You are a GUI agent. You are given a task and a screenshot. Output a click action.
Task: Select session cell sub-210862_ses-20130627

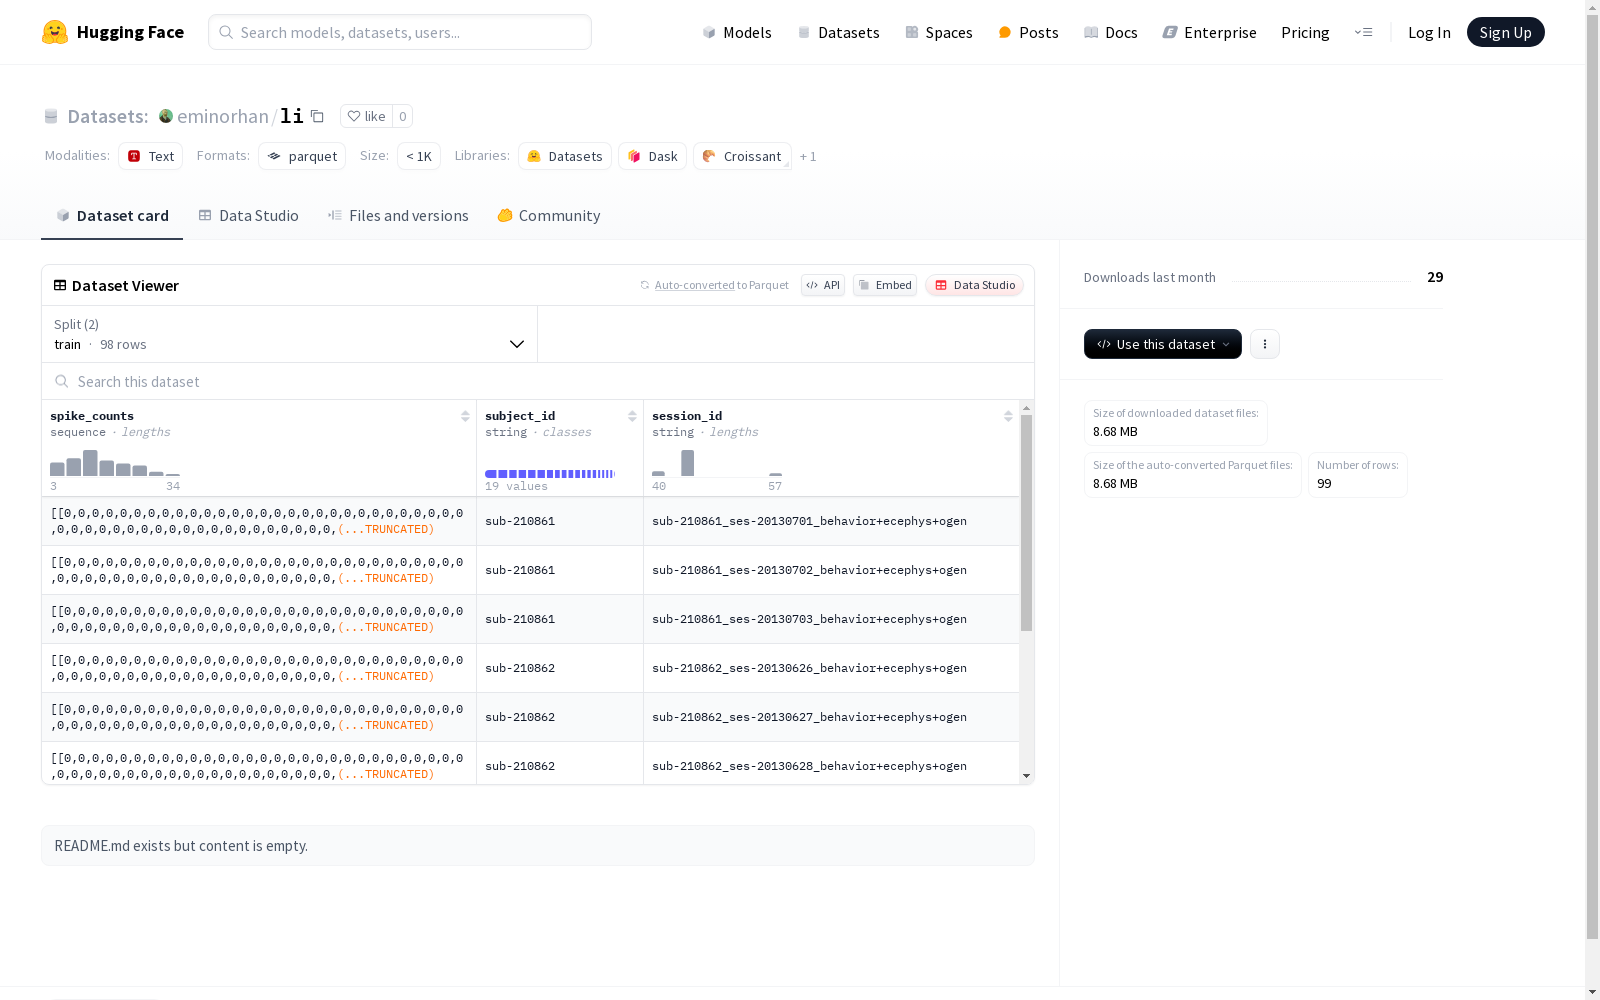831,717
